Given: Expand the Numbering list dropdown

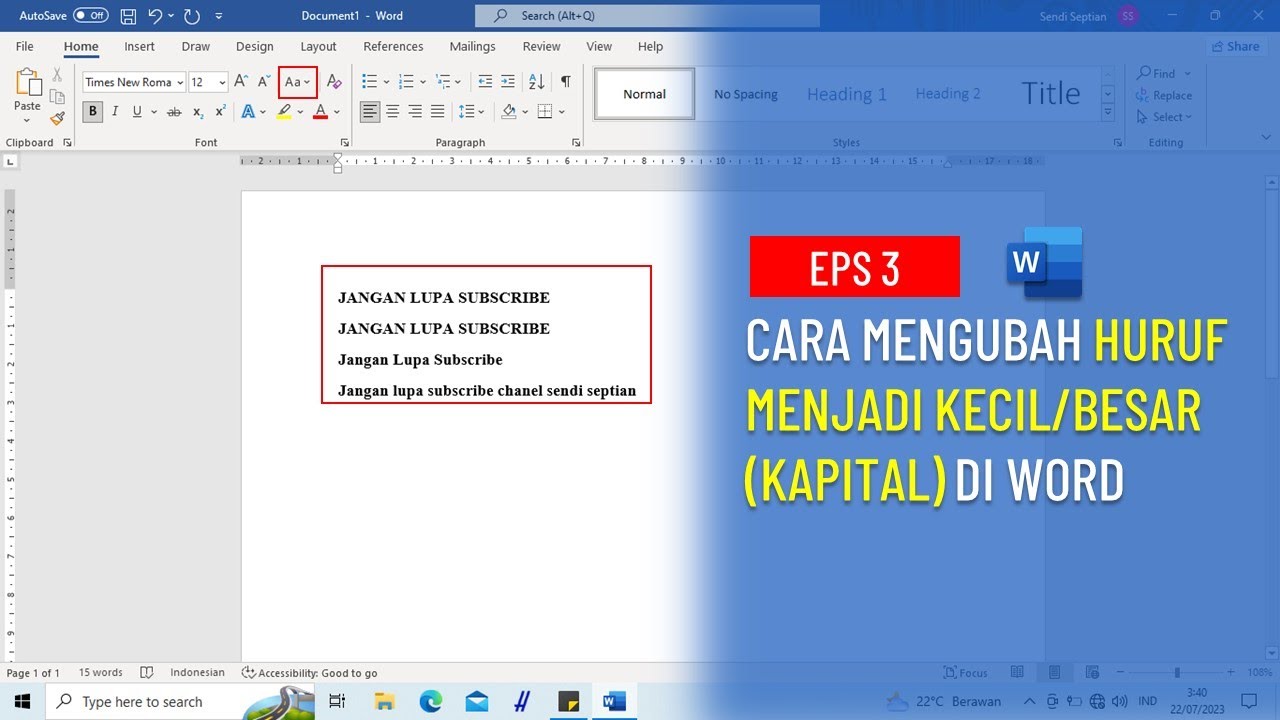Looking at the screenshot, I should pos(423,82).
